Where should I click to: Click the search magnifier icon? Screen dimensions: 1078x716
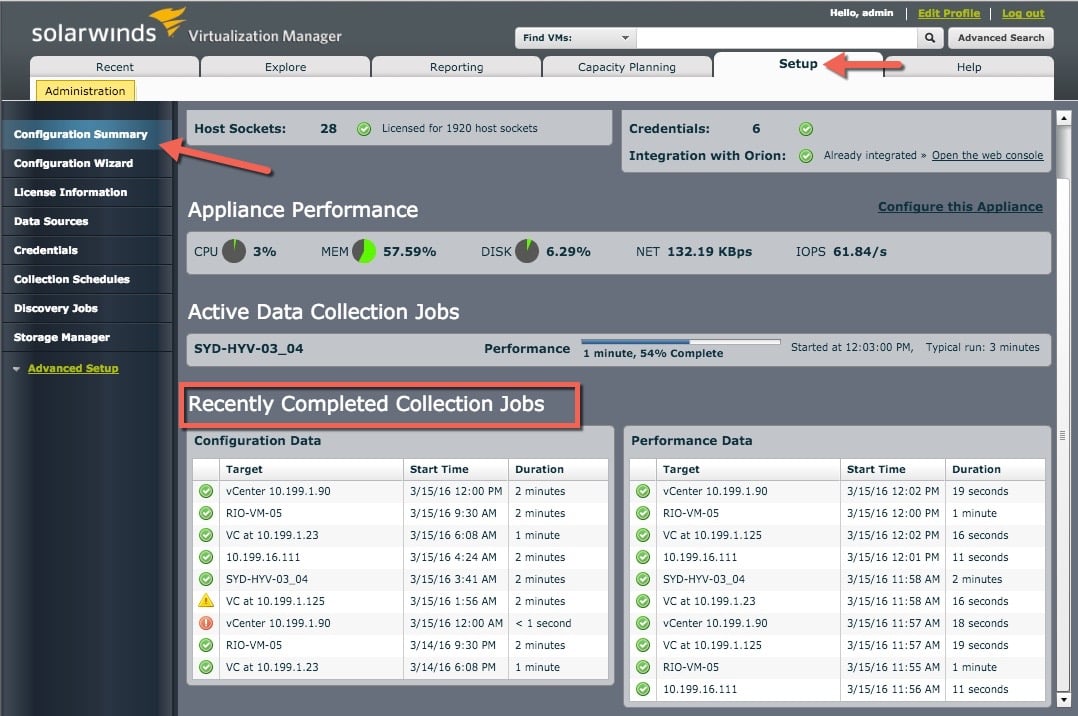point(930,38)
